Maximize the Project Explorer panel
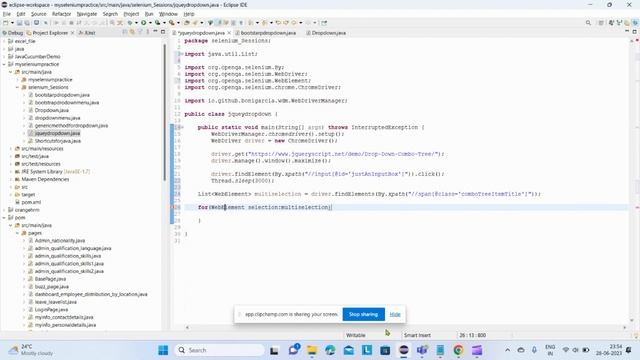 [163, 32]
